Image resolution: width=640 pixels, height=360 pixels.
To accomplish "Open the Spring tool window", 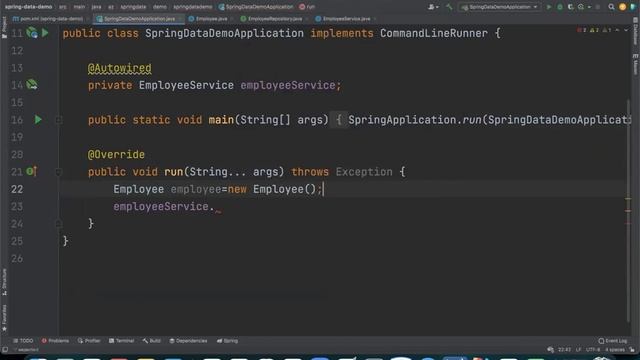I will point(227,341).
